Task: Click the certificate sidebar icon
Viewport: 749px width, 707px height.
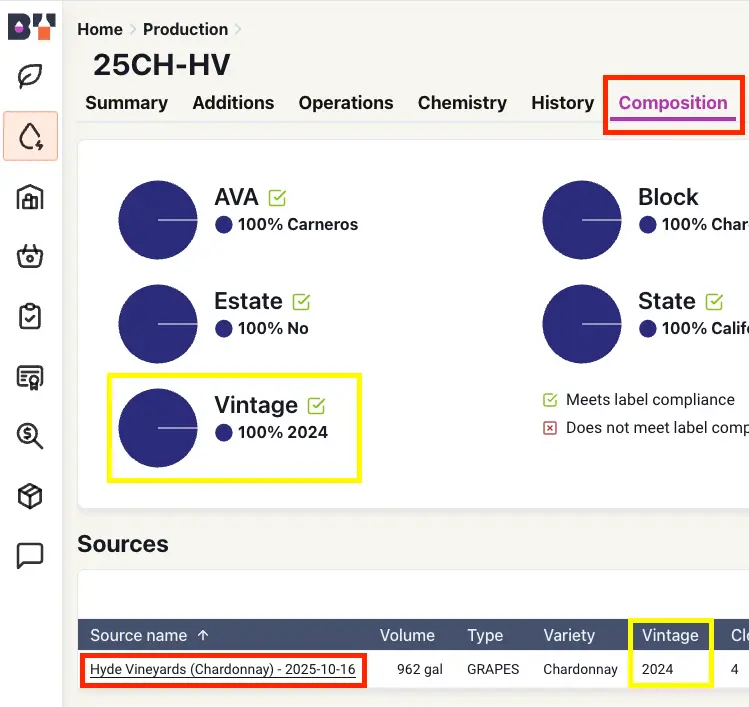Action: 30,376
